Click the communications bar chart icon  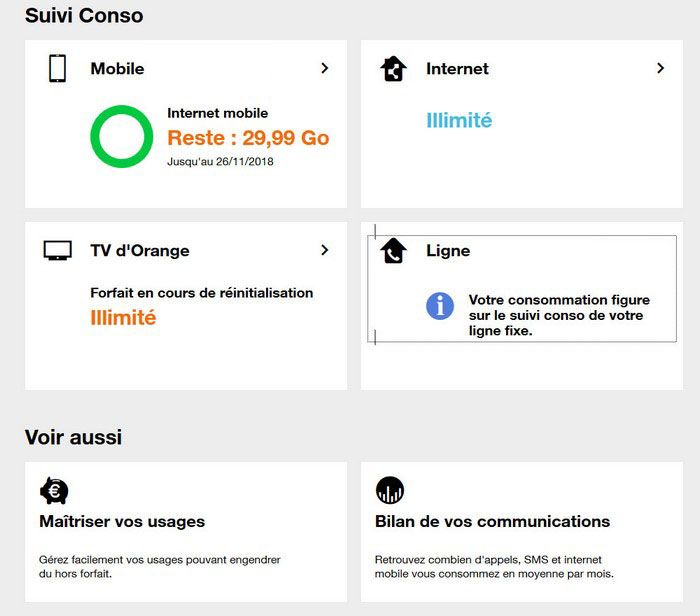[390, 490]
